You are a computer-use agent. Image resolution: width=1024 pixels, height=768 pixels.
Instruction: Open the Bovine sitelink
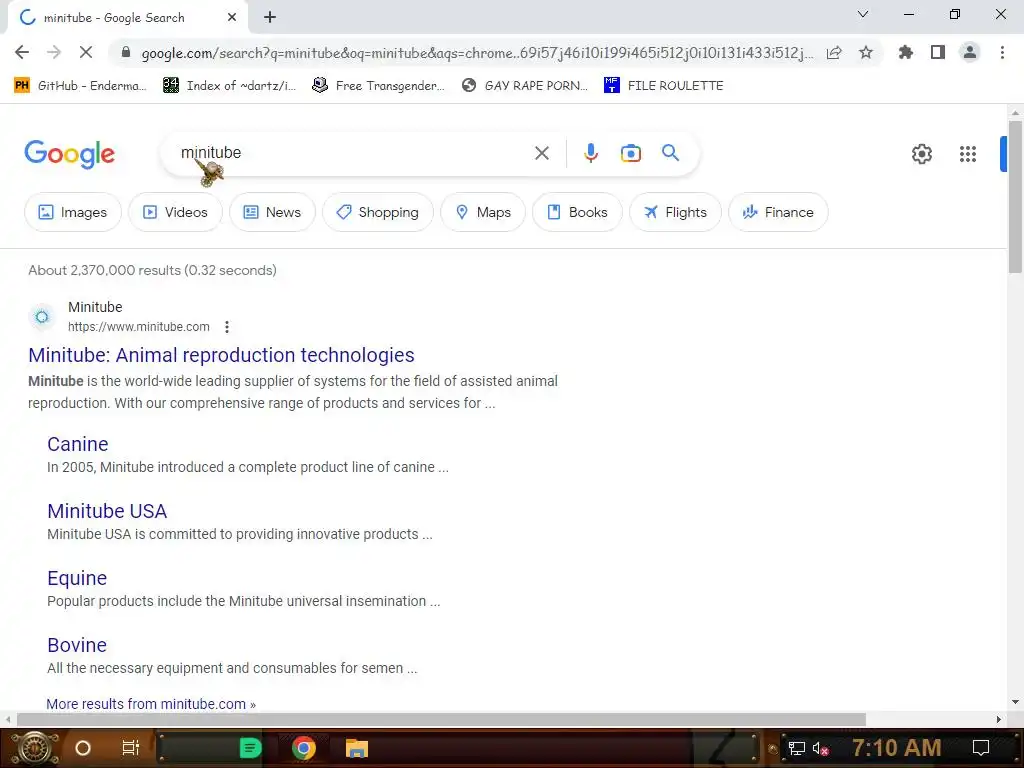[x=77, y=645]
